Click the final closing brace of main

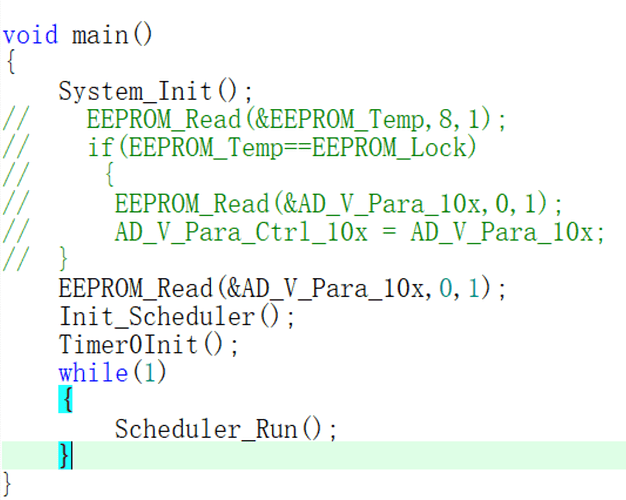click(7, 484)
